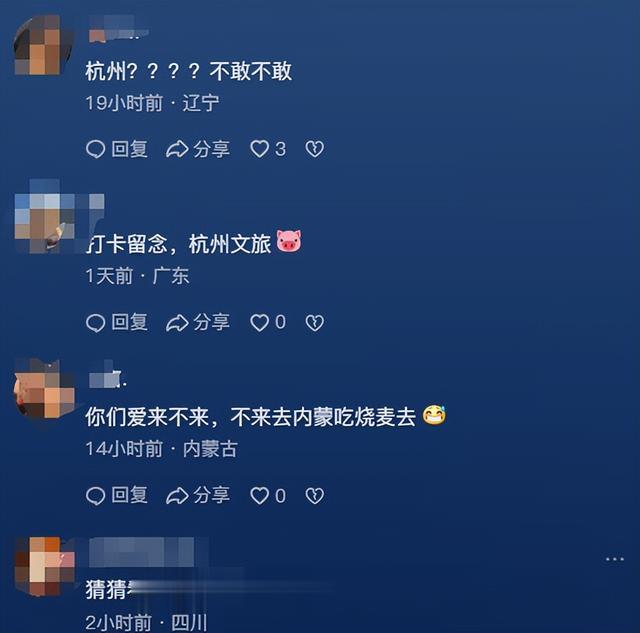Open avatar of the 四川 commenter
This screenshot has width=640, height=633.
coord(44,566)
